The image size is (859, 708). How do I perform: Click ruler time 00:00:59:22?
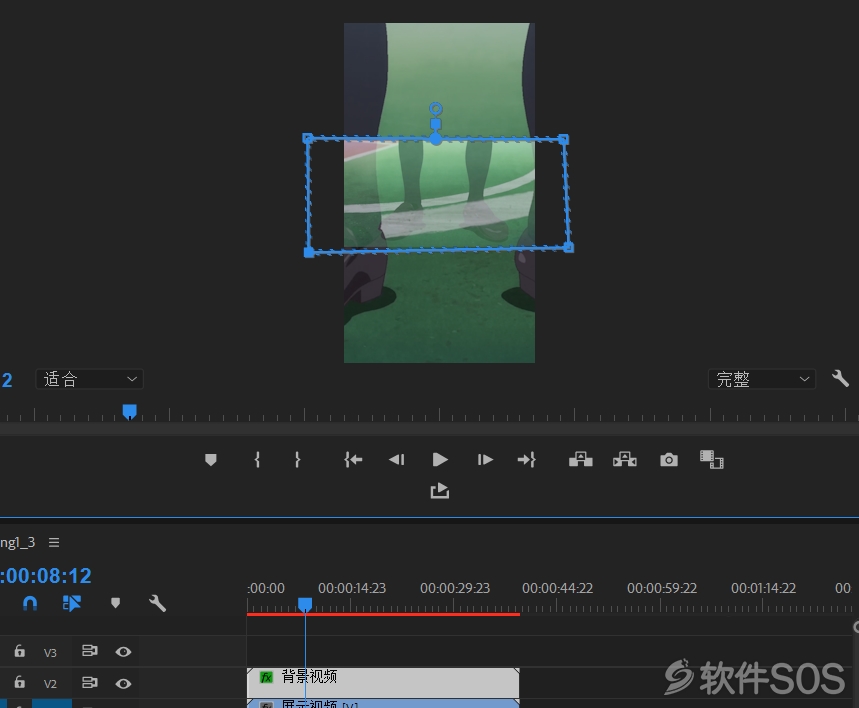coord(662,589)
